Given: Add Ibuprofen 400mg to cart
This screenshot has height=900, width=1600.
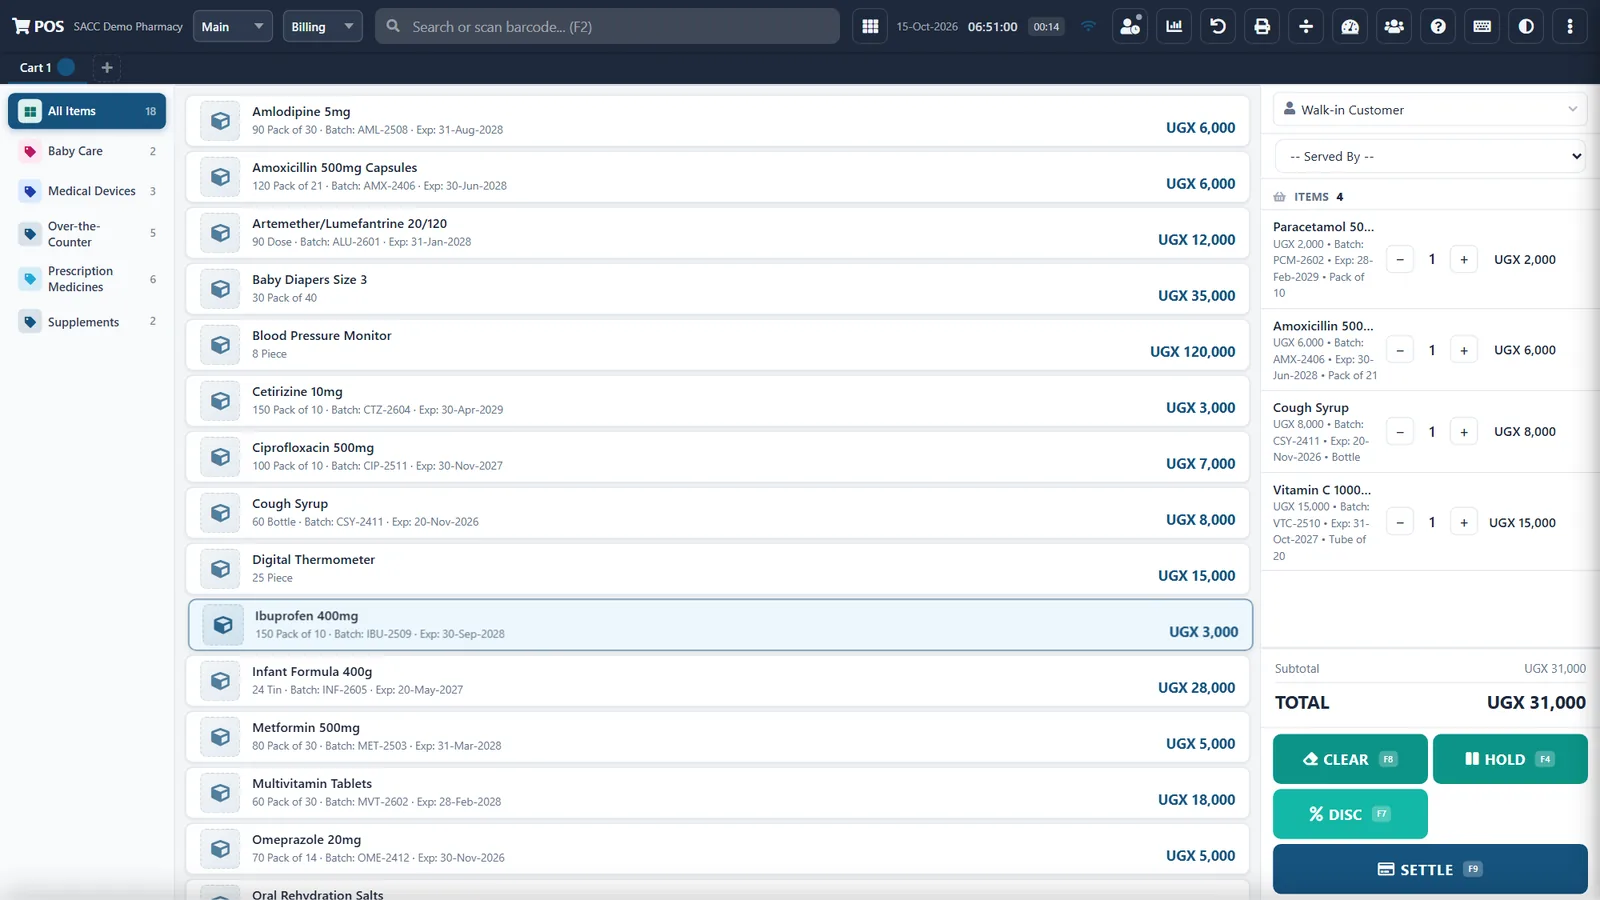Looking at the screenshot, I should (720, 625).
